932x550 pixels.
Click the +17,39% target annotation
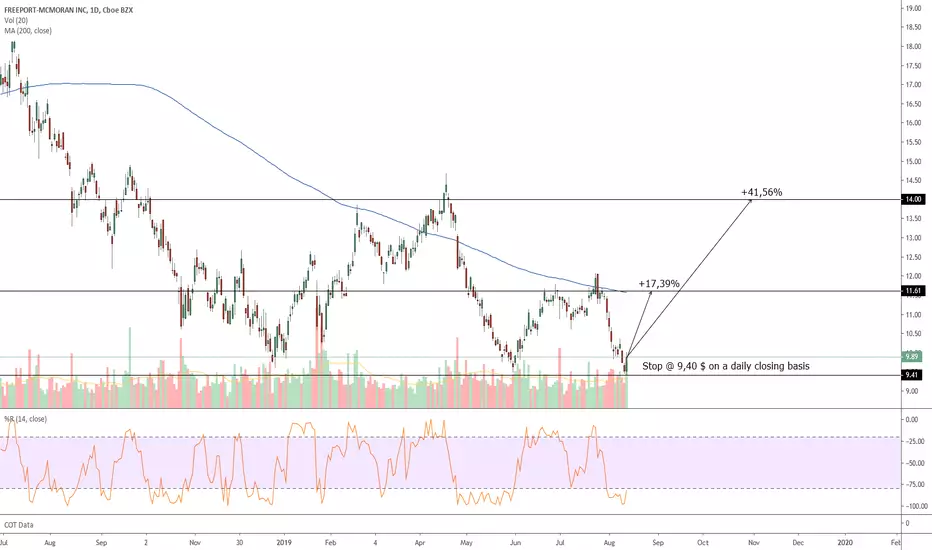[x=659, y=284]
